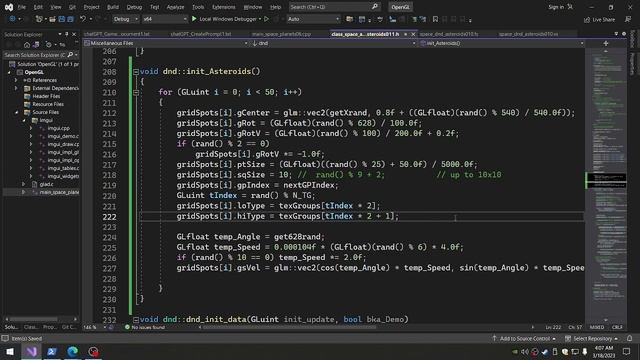Click the split editor plus icon
This screenshot has height=360, width=640.
coord(606,43)
